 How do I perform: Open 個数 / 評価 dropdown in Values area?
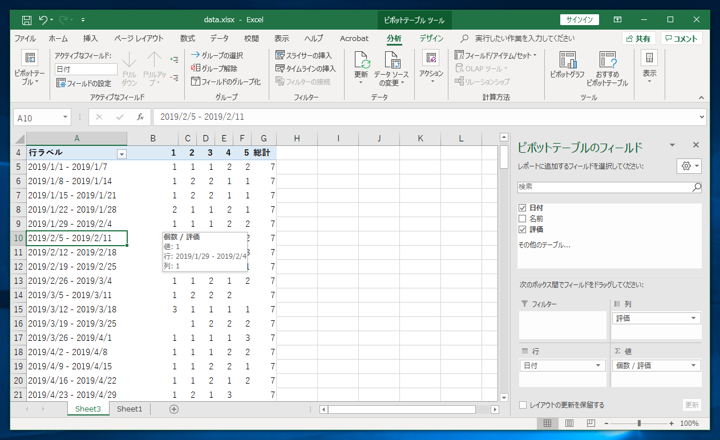pyautogui.click(x=693, y=365)
